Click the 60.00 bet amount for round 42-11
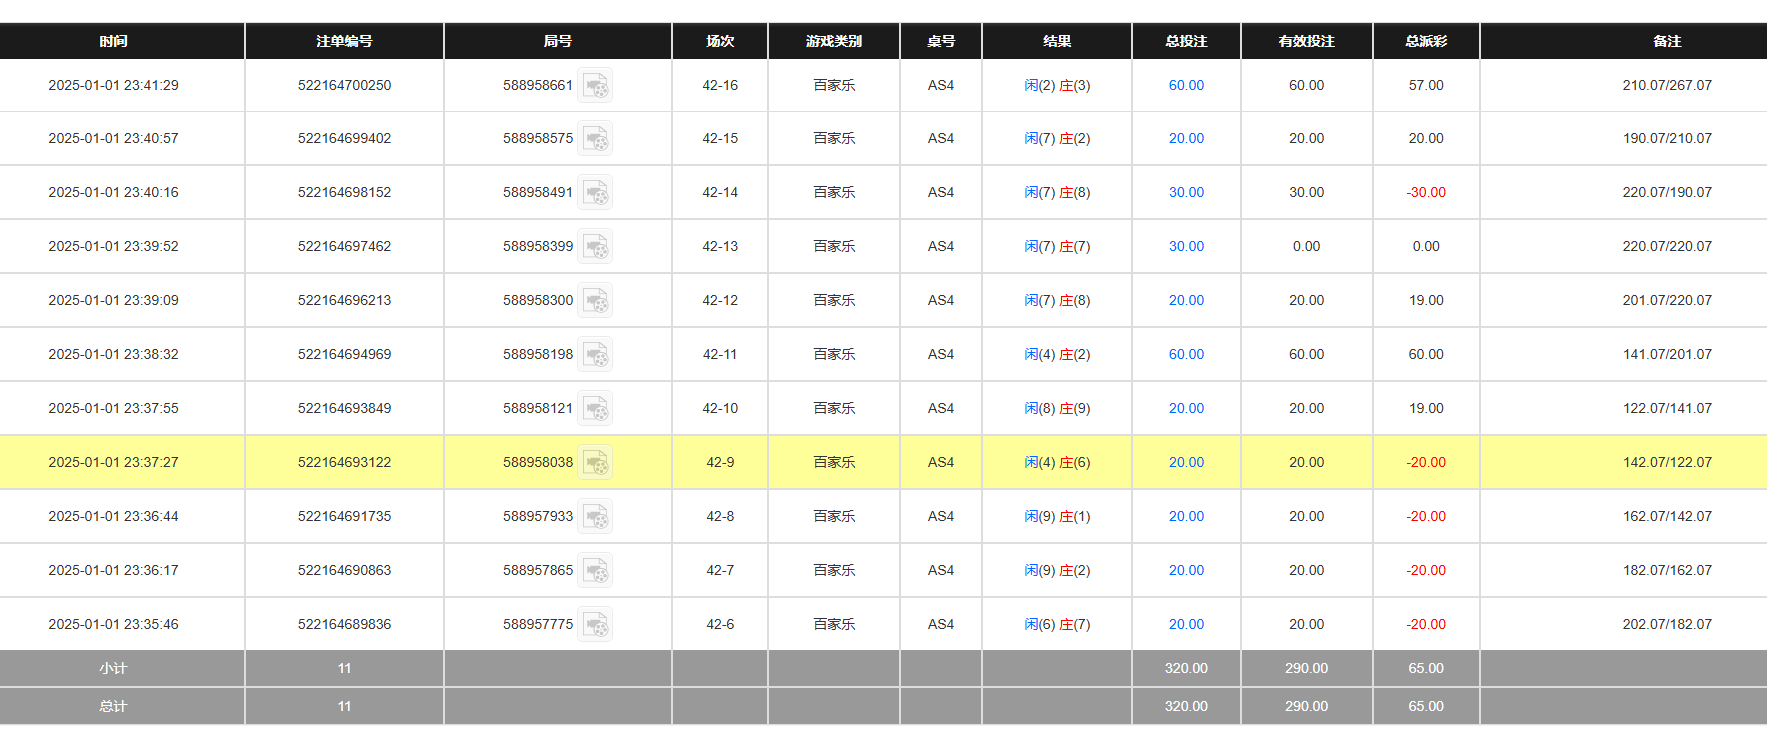The width and height of the screenshot is (1767, 741). (x=1186, y=355)
